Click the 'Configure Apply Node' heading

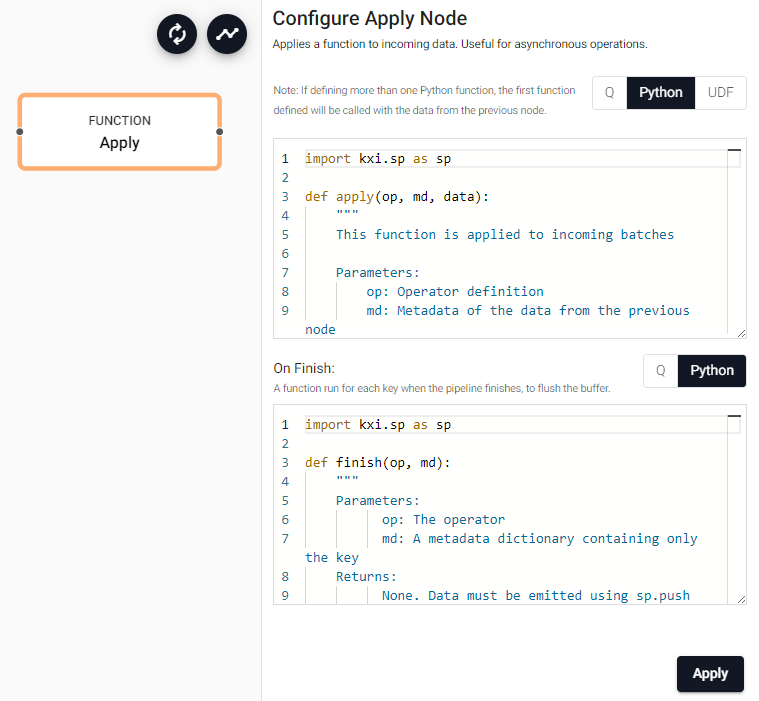370,18
